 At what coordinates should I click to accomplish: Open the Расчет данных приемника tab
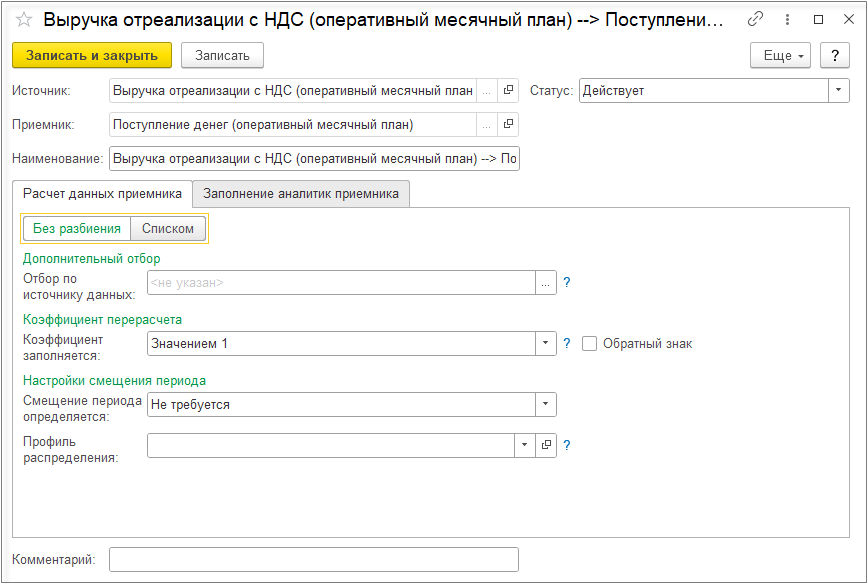(102, 194)
